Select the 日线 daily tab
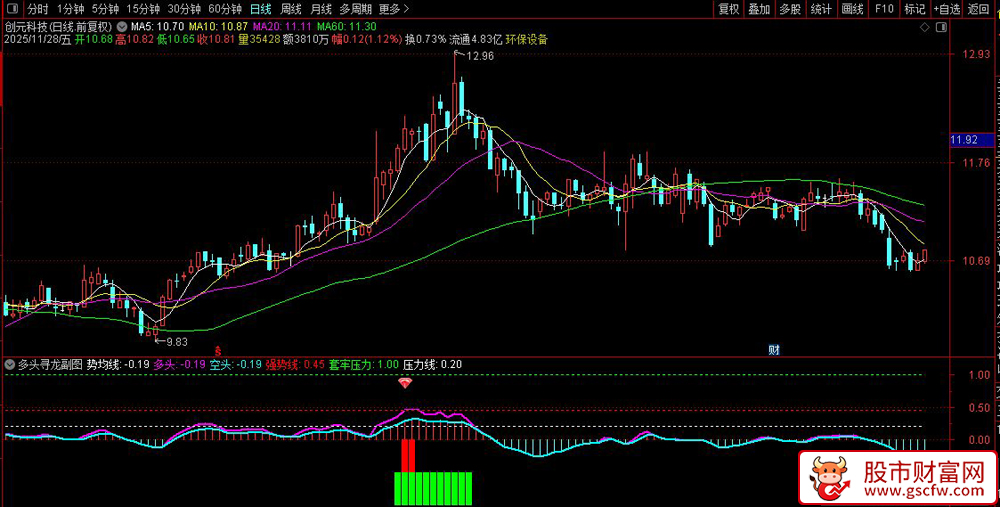Viewport: 1000px width, 507px height. click(260, 9)
